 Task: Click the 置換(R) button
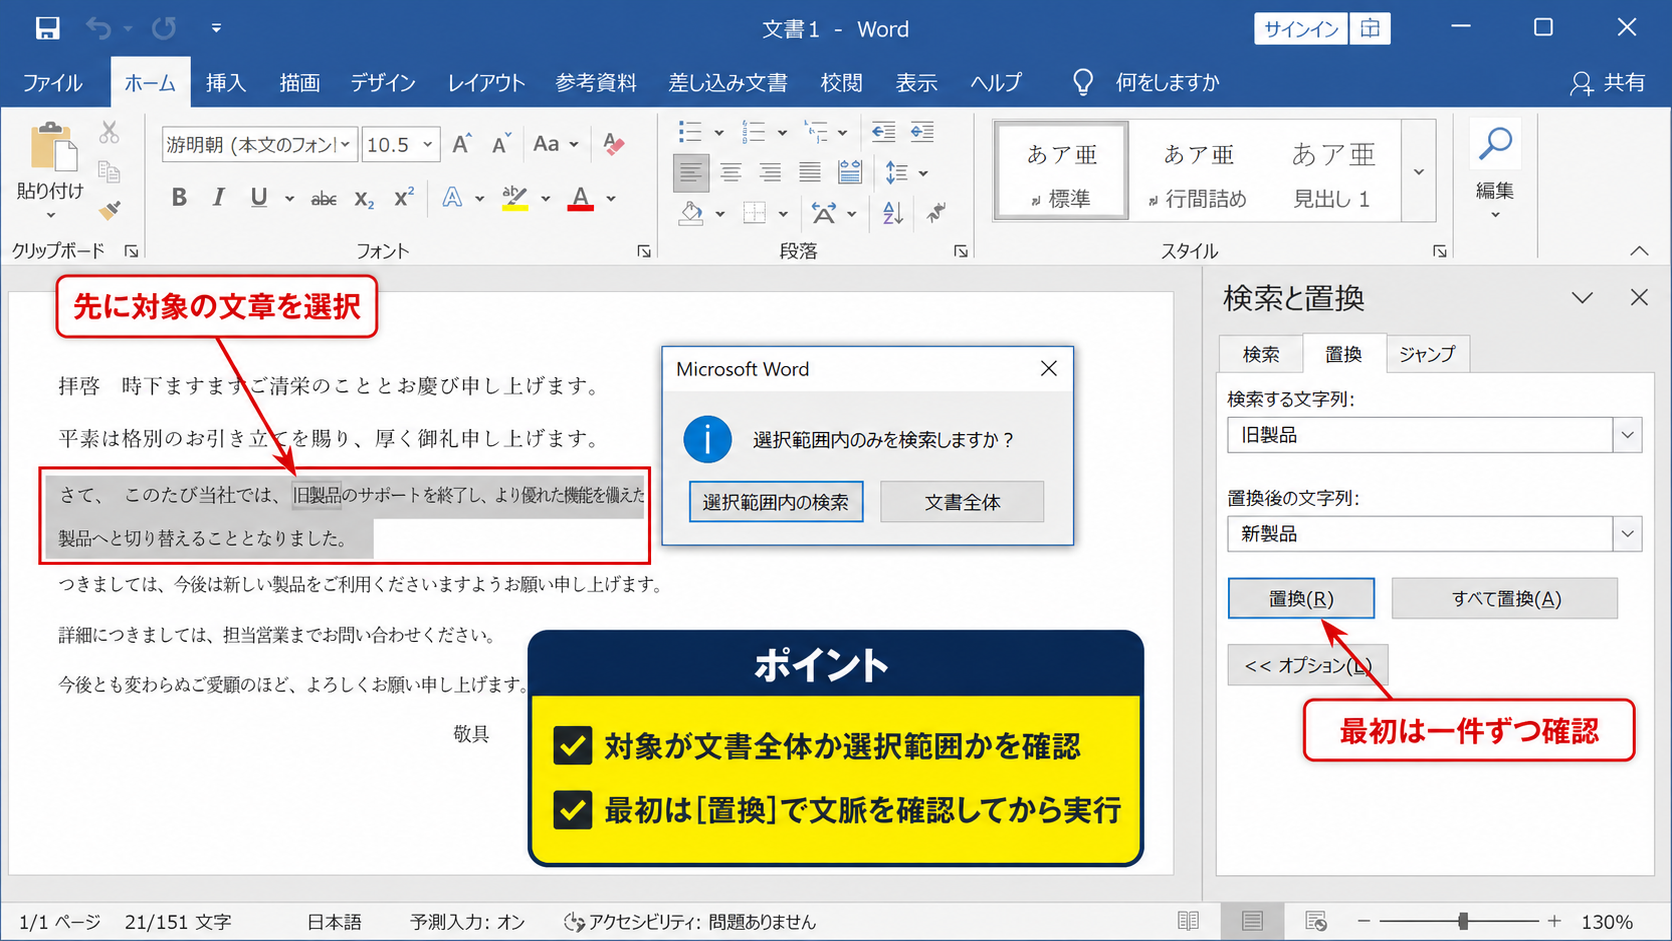pyautogui.click(x=1301, y=598)
